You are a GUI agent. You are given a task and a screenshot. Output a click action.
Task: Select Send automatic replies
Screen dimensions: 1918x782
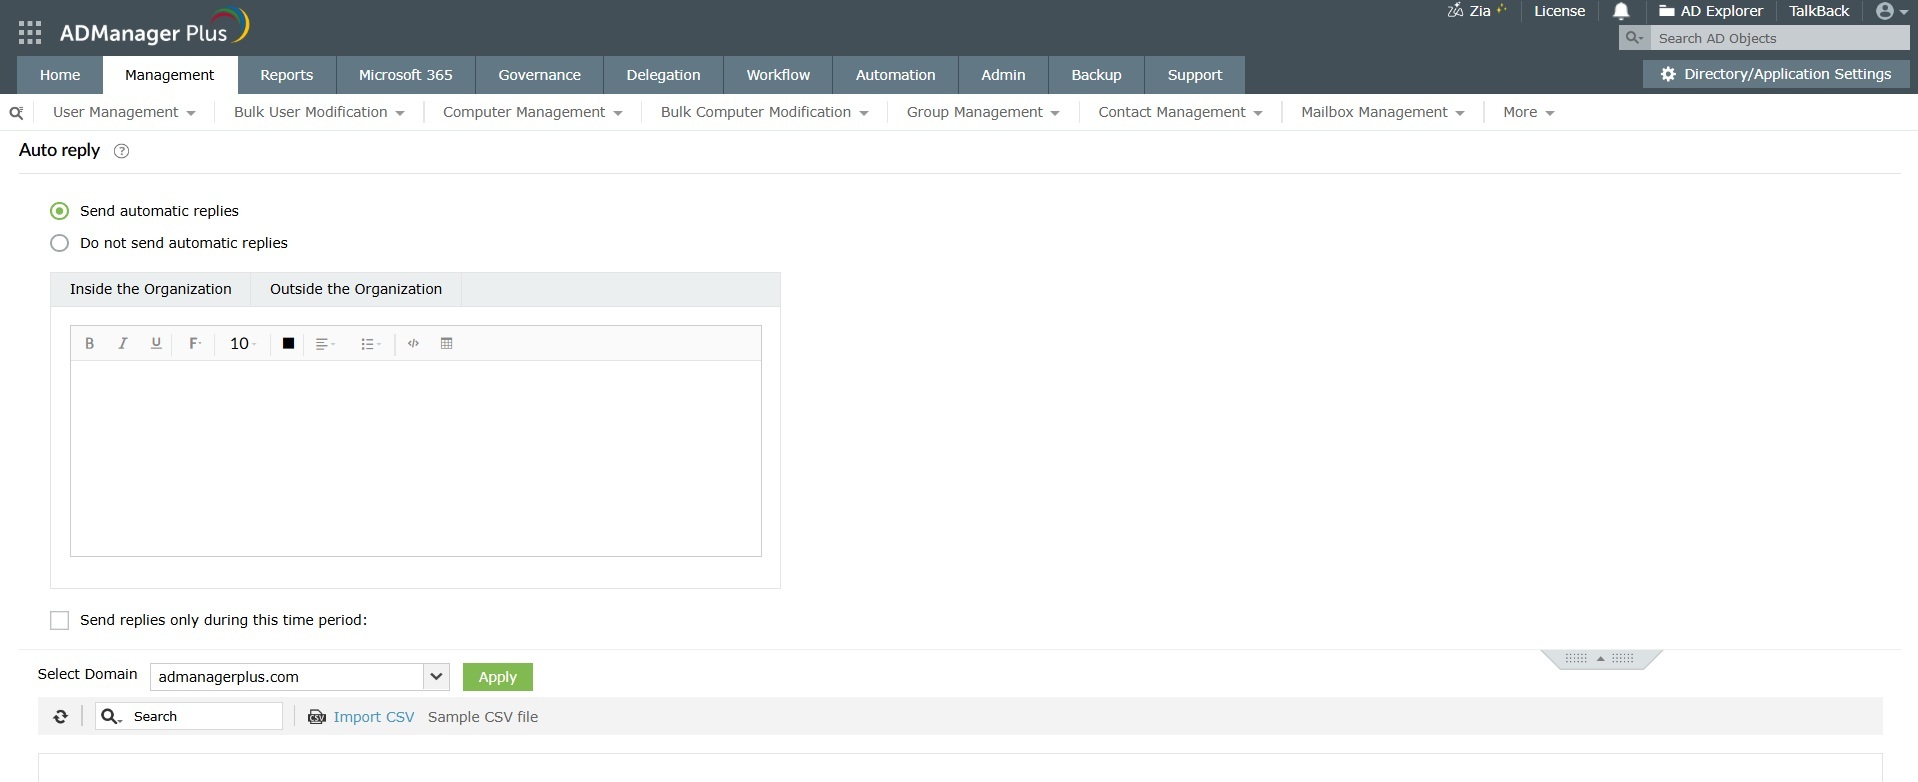tap(59, 211)
